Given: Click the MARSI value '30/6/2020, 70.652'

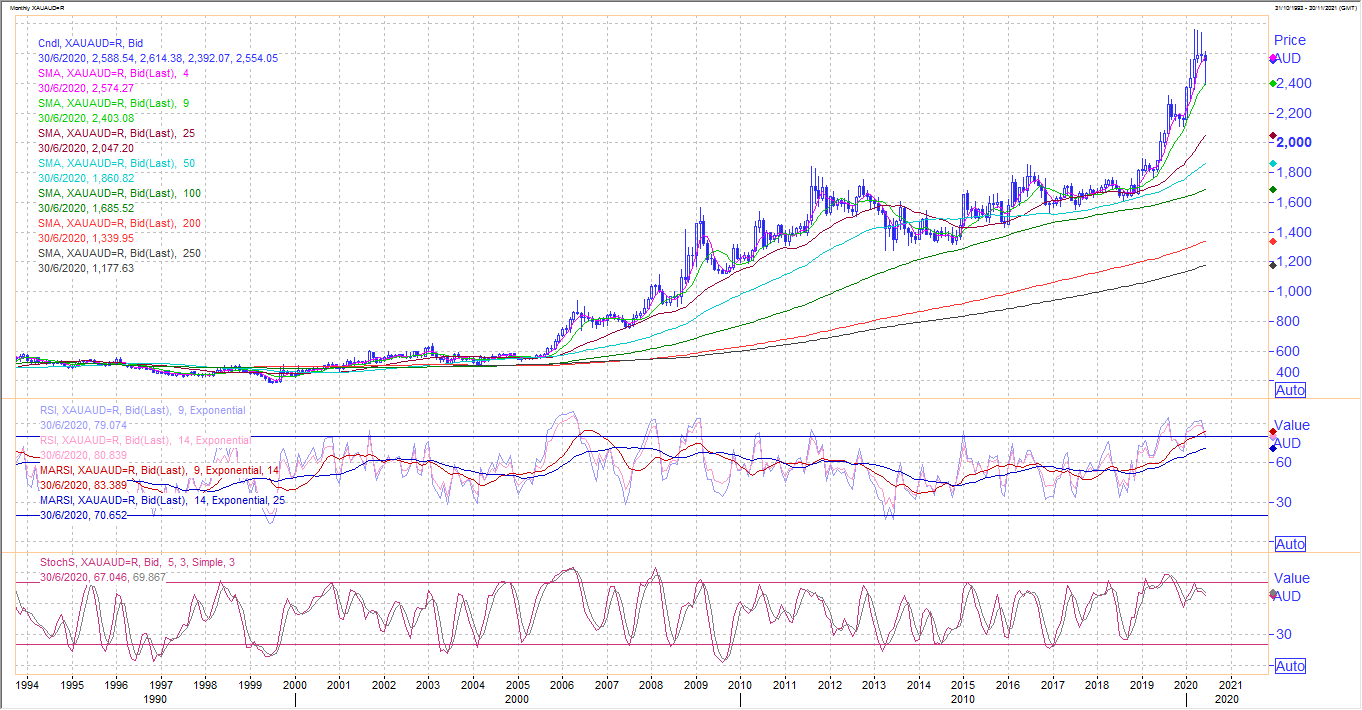Looking at the screenshot, I should tap(83, 515).
